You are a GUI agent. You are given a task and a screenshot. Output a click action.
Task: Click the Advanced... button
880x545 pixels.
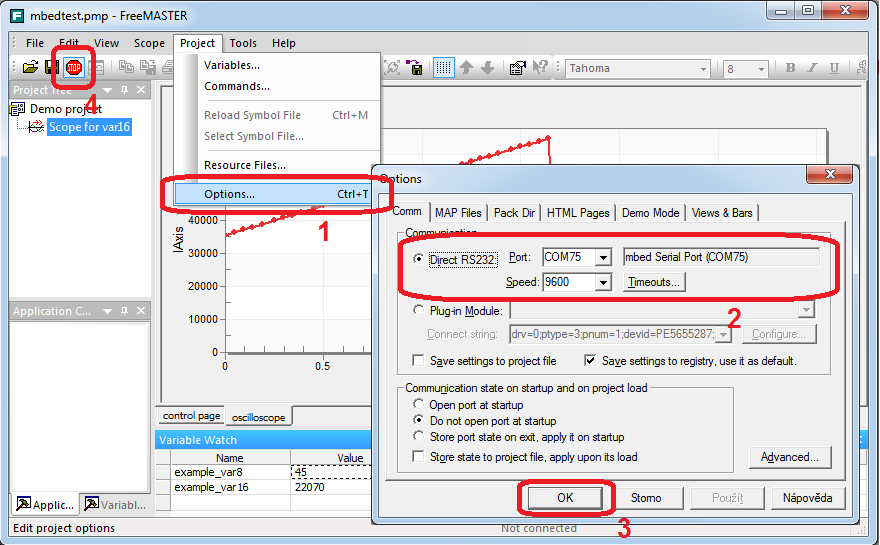coord(789,457)
